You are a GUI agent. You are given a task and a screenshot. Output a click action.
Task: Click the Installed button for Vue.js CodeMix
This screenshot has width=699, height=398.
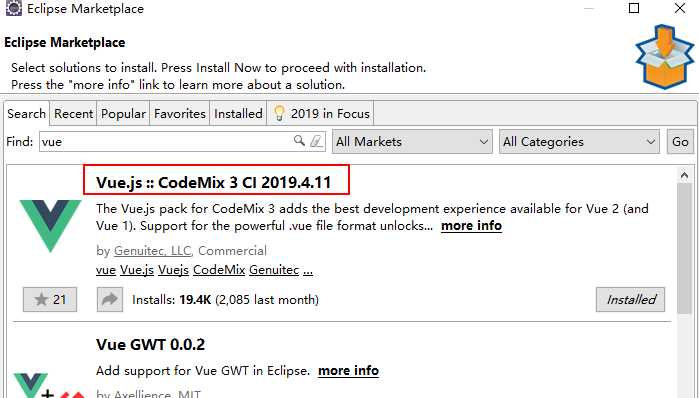tap(630, 300)
